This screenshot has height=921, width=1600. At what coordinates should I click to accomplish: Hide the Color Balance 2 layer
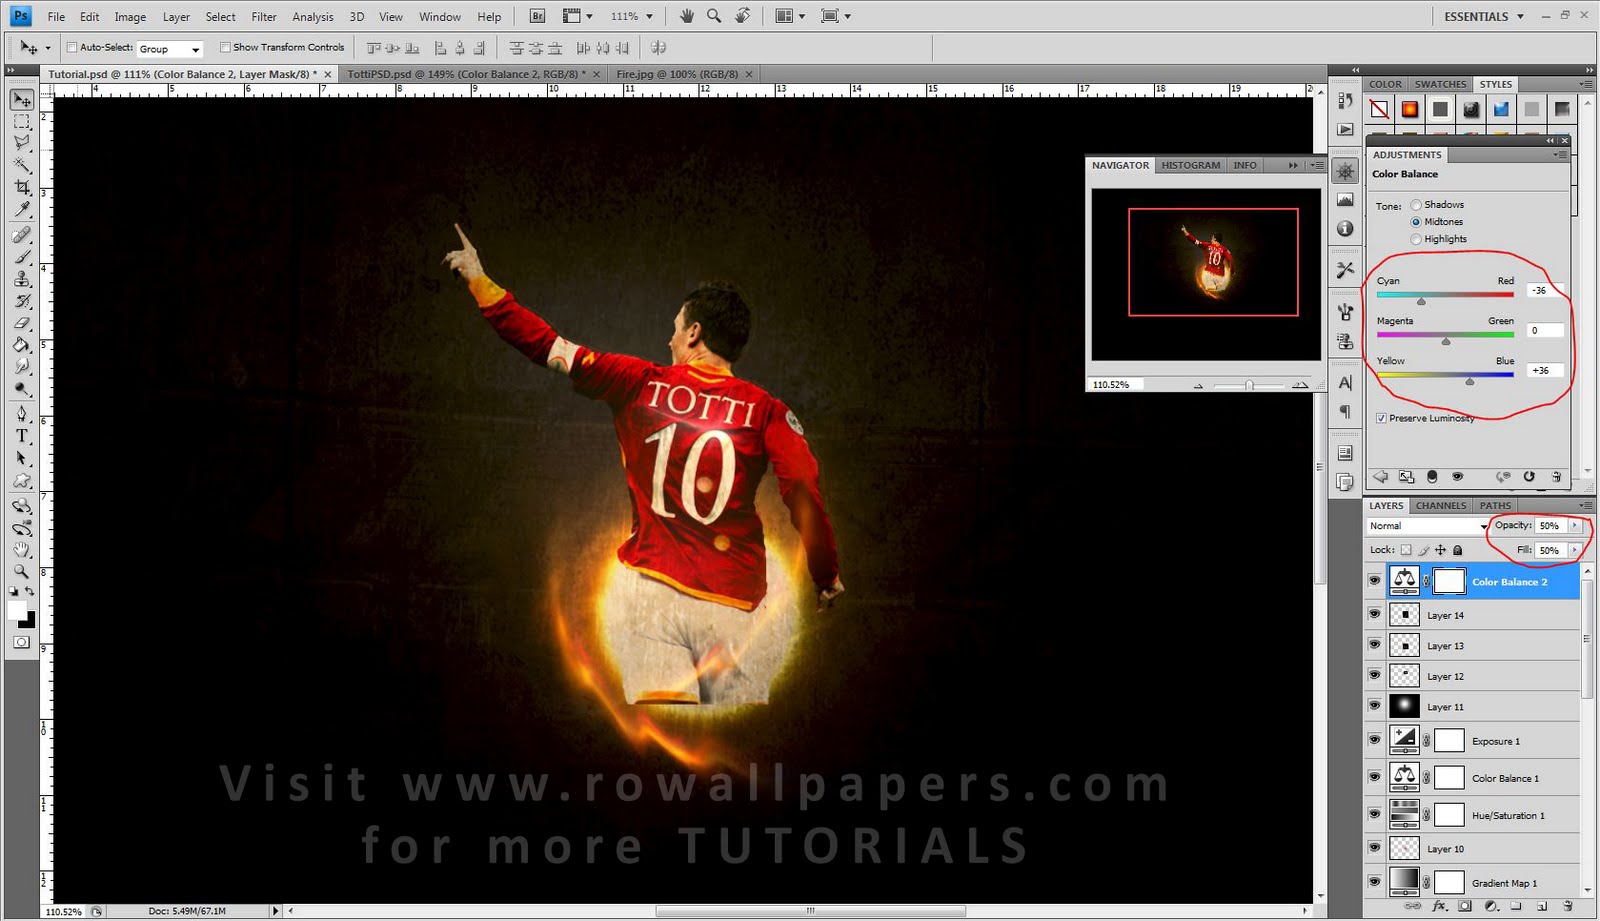[1375, 581]
